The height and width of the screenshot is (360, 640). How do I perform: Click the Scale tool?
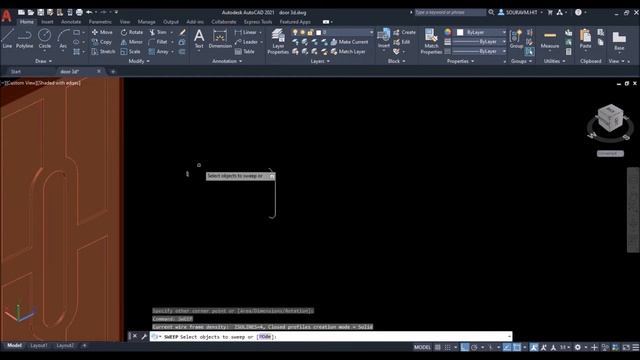[130, 51]
